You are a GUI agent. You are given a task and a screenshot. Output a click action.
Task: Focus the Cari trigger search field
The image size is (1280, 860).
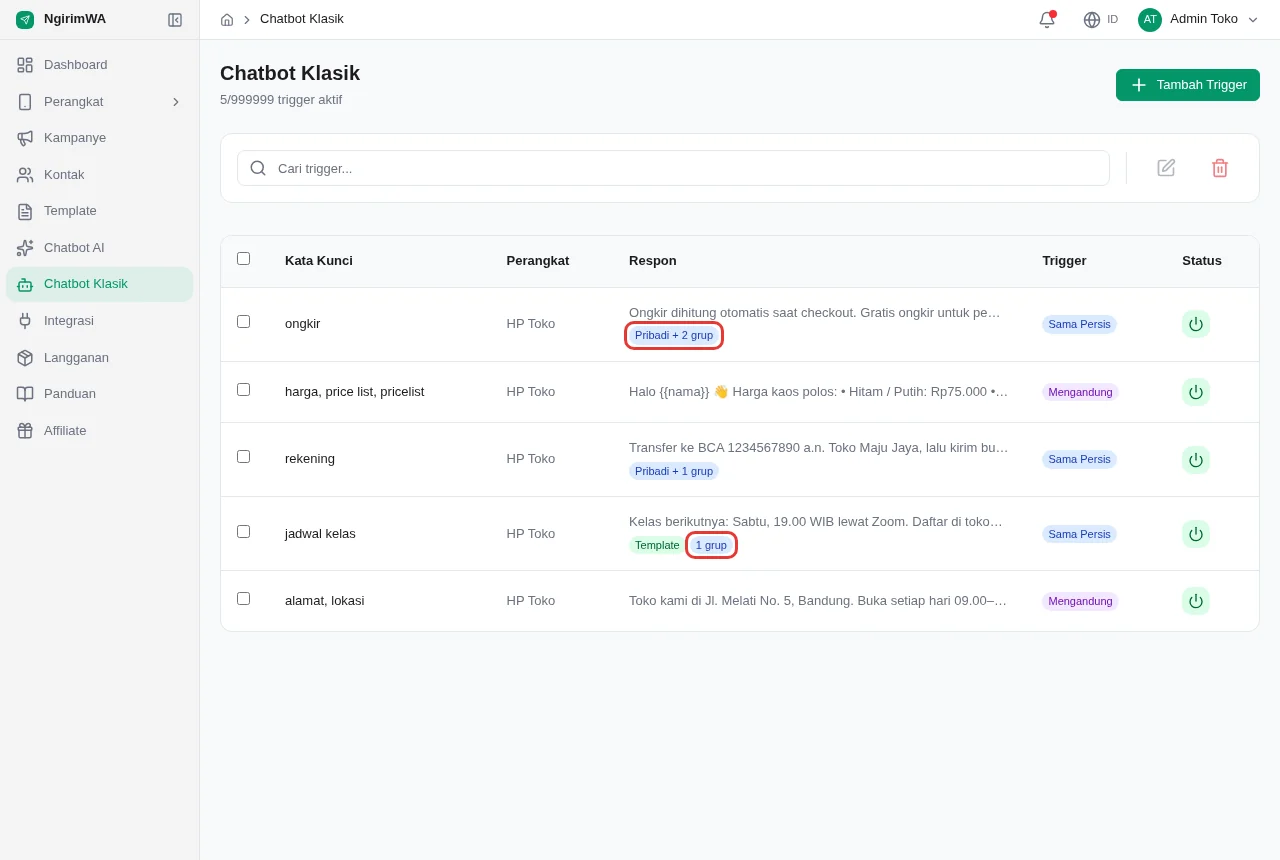pos(673,168)
